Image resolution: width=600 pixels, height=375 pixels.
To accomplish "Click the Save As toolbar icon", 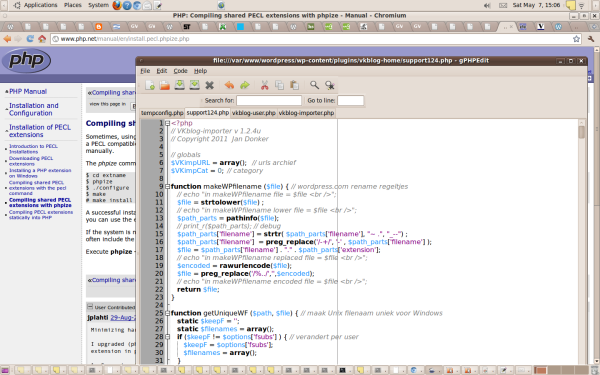I will [194, 85].
